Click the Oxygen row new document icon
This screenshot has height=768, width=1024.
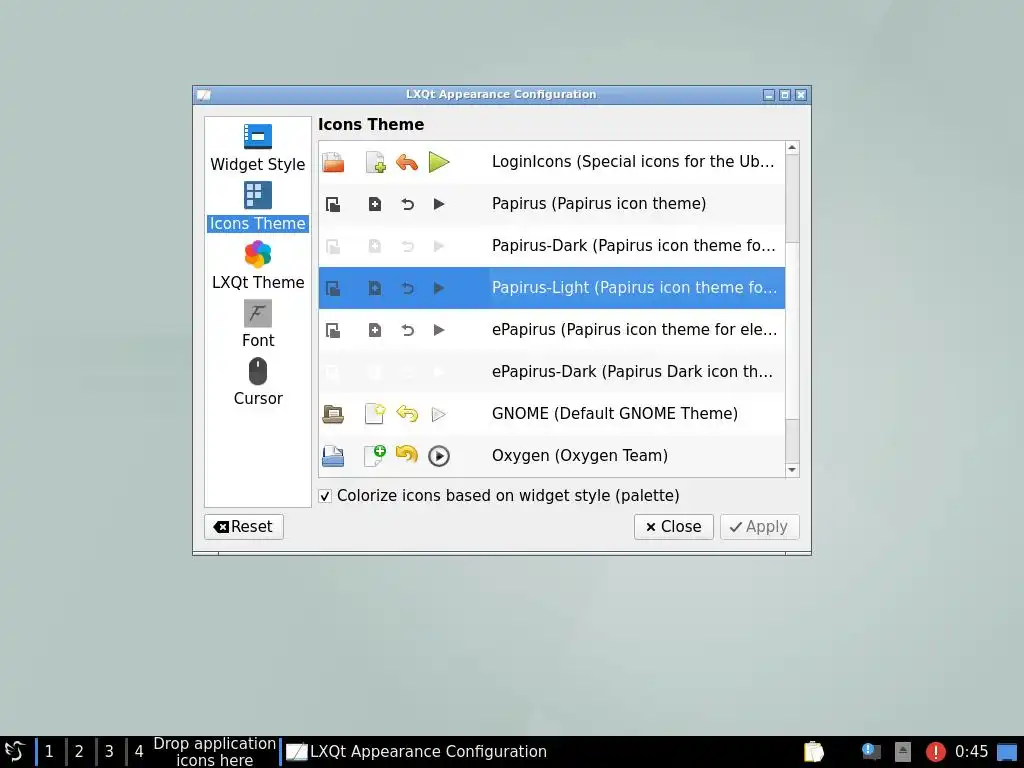click(x=375, y=456)
